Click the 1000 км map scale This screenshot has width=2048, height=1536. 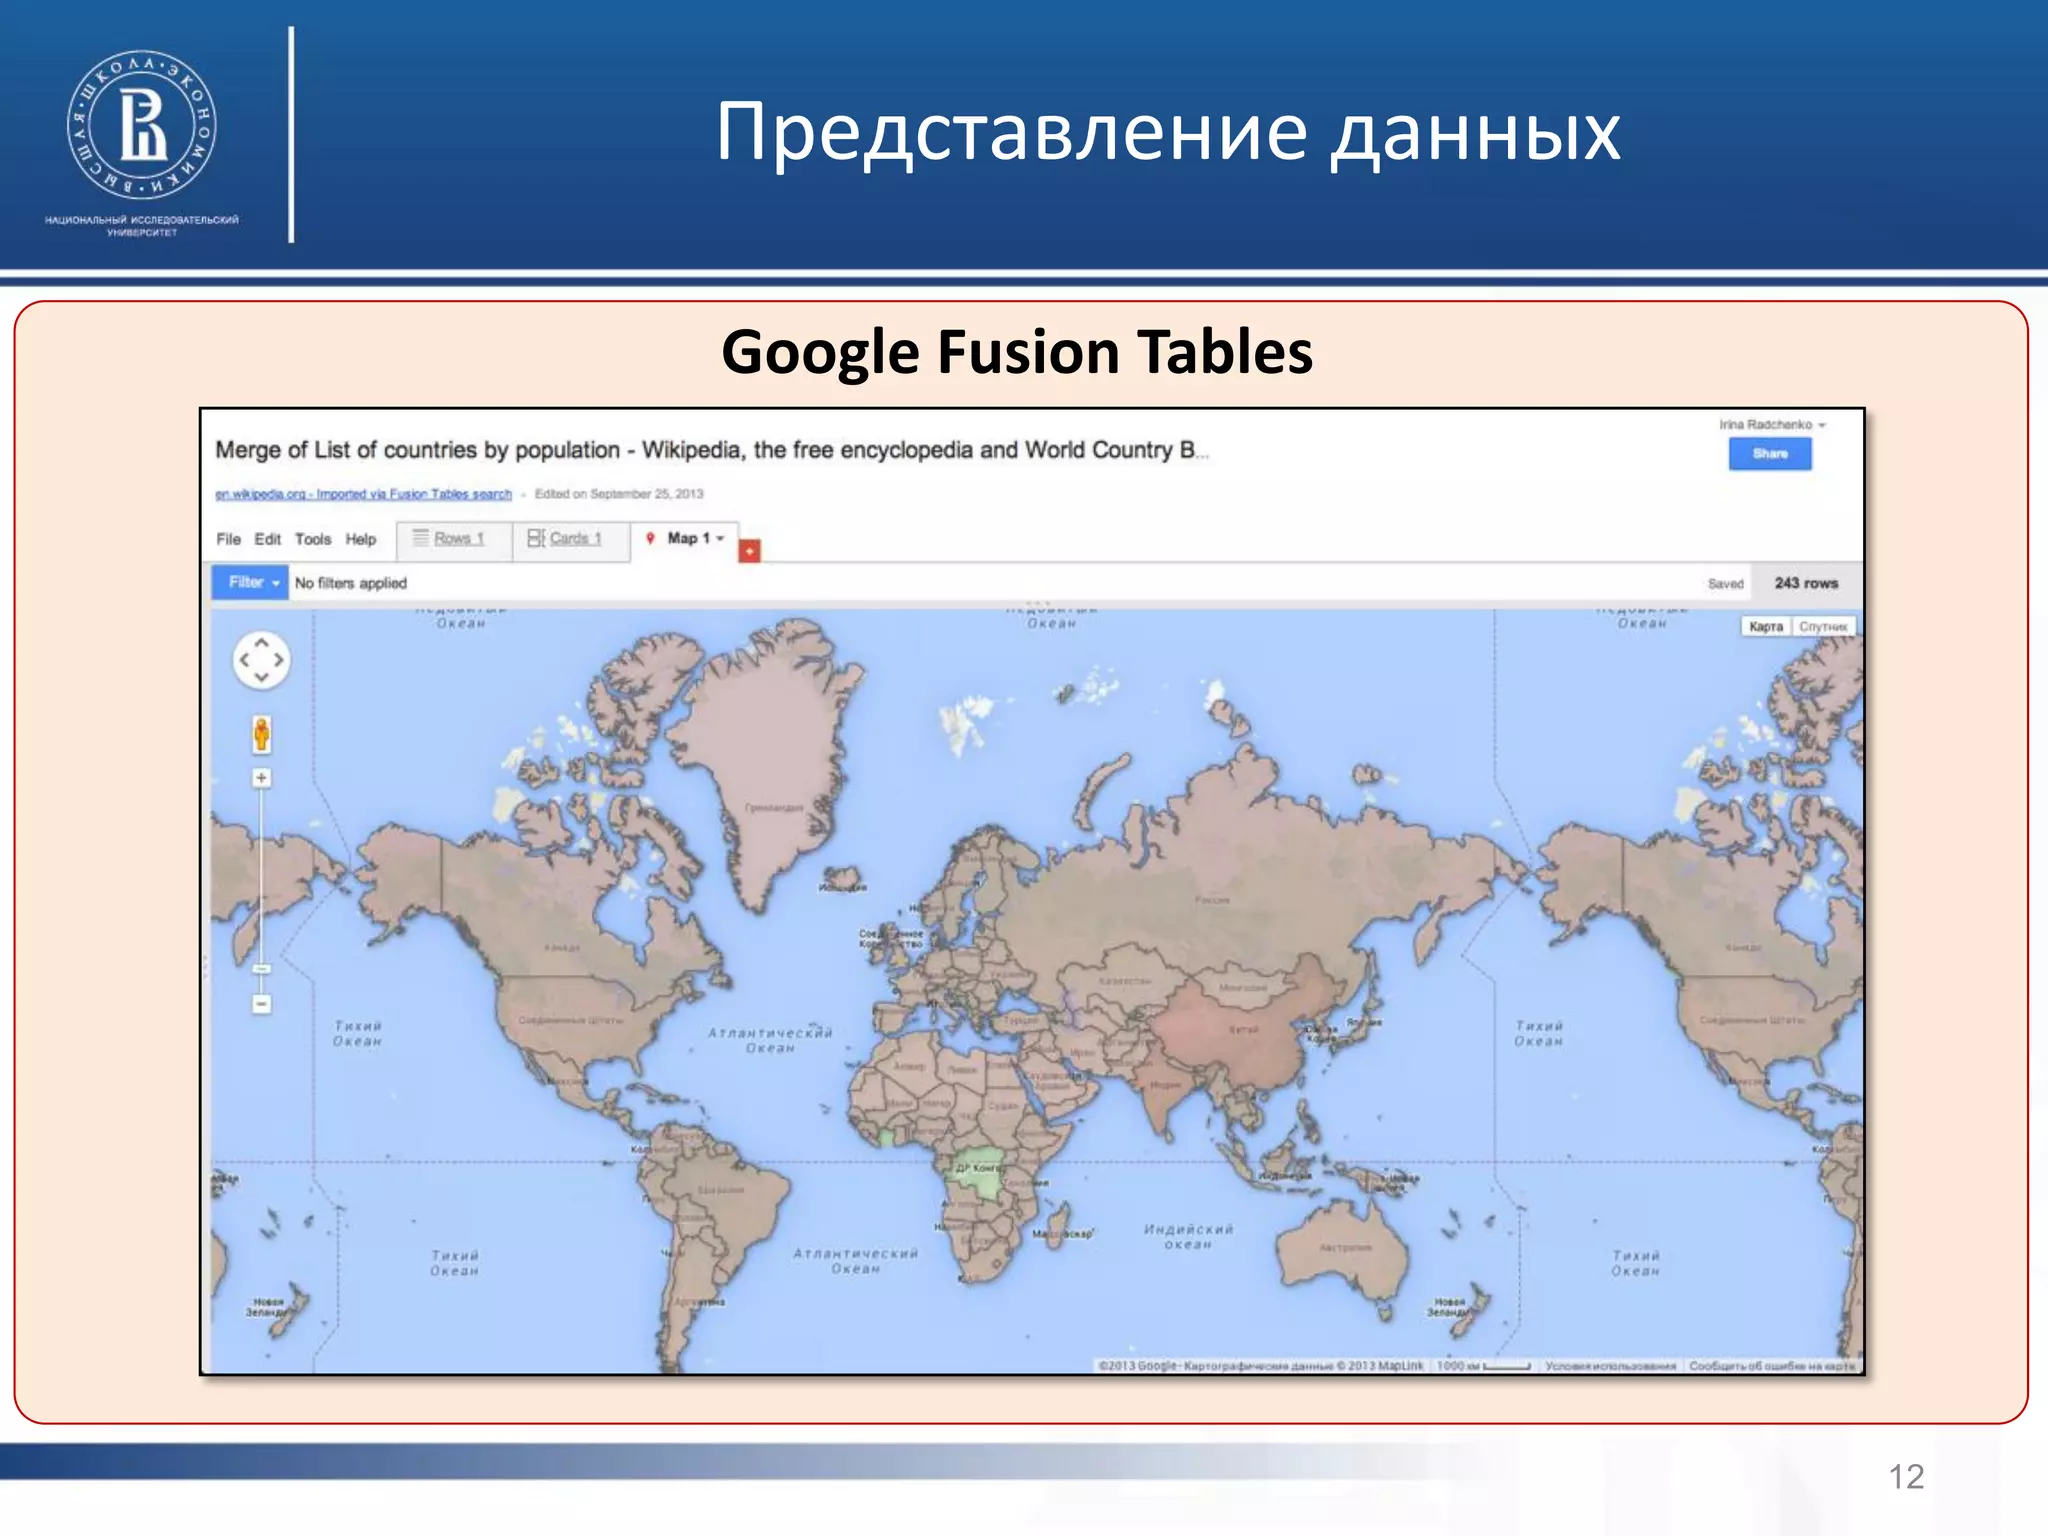tap(1483, 1366)
